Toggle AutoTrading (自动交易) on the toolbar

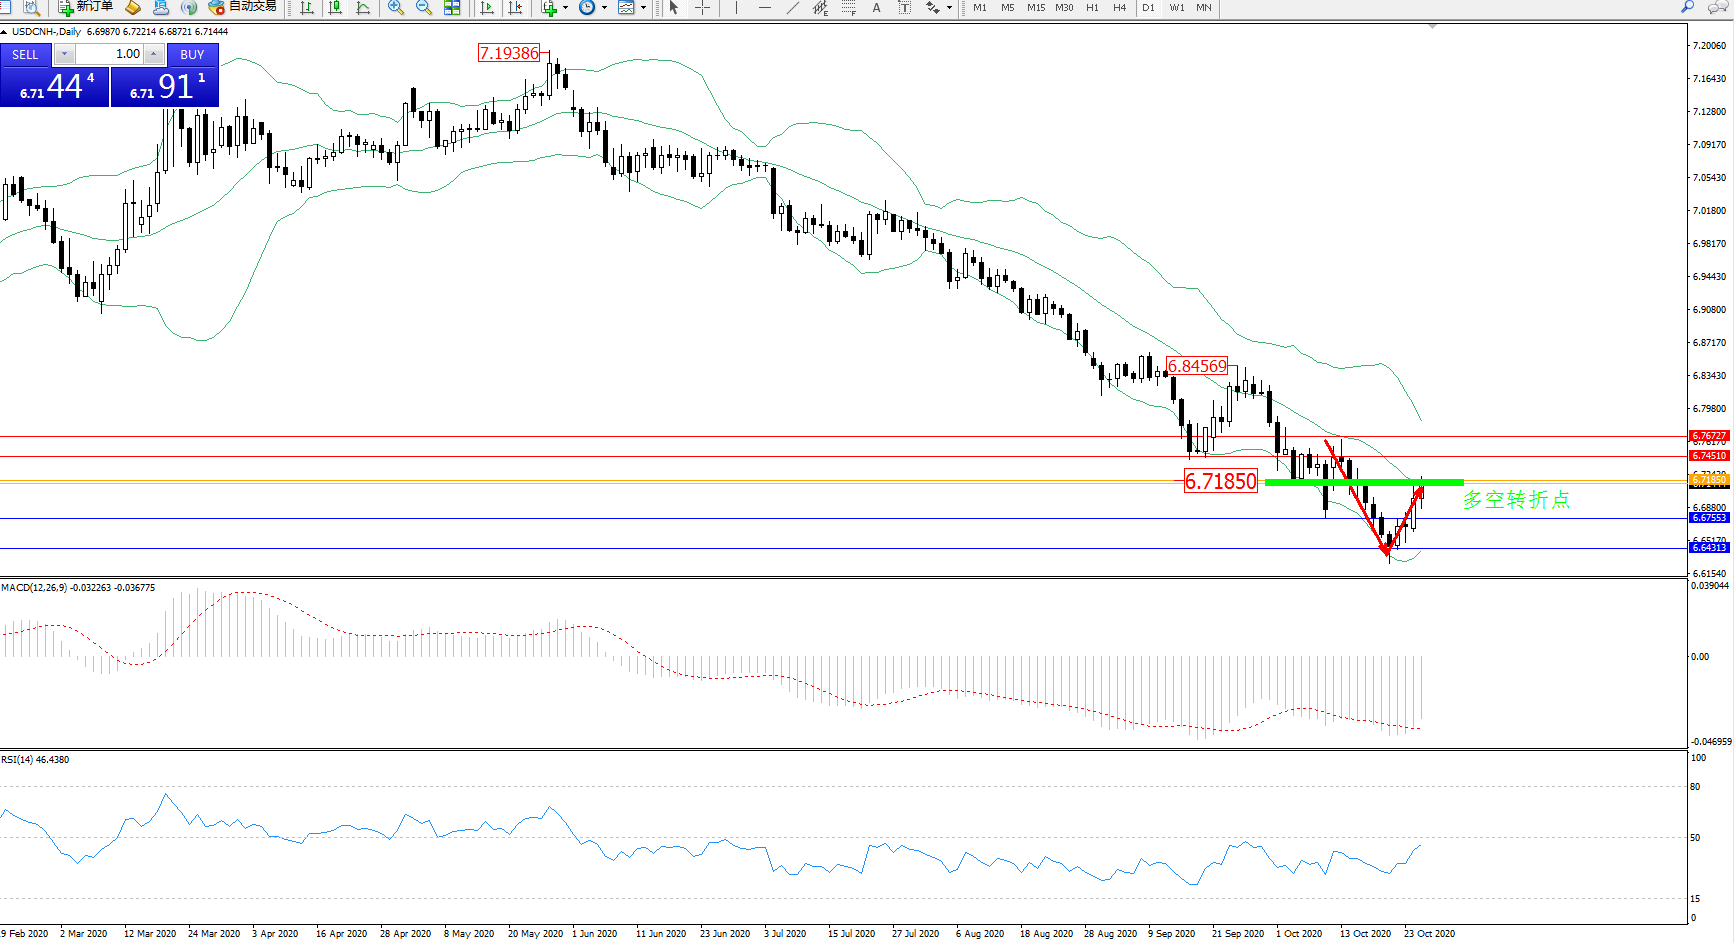[242, 7]
